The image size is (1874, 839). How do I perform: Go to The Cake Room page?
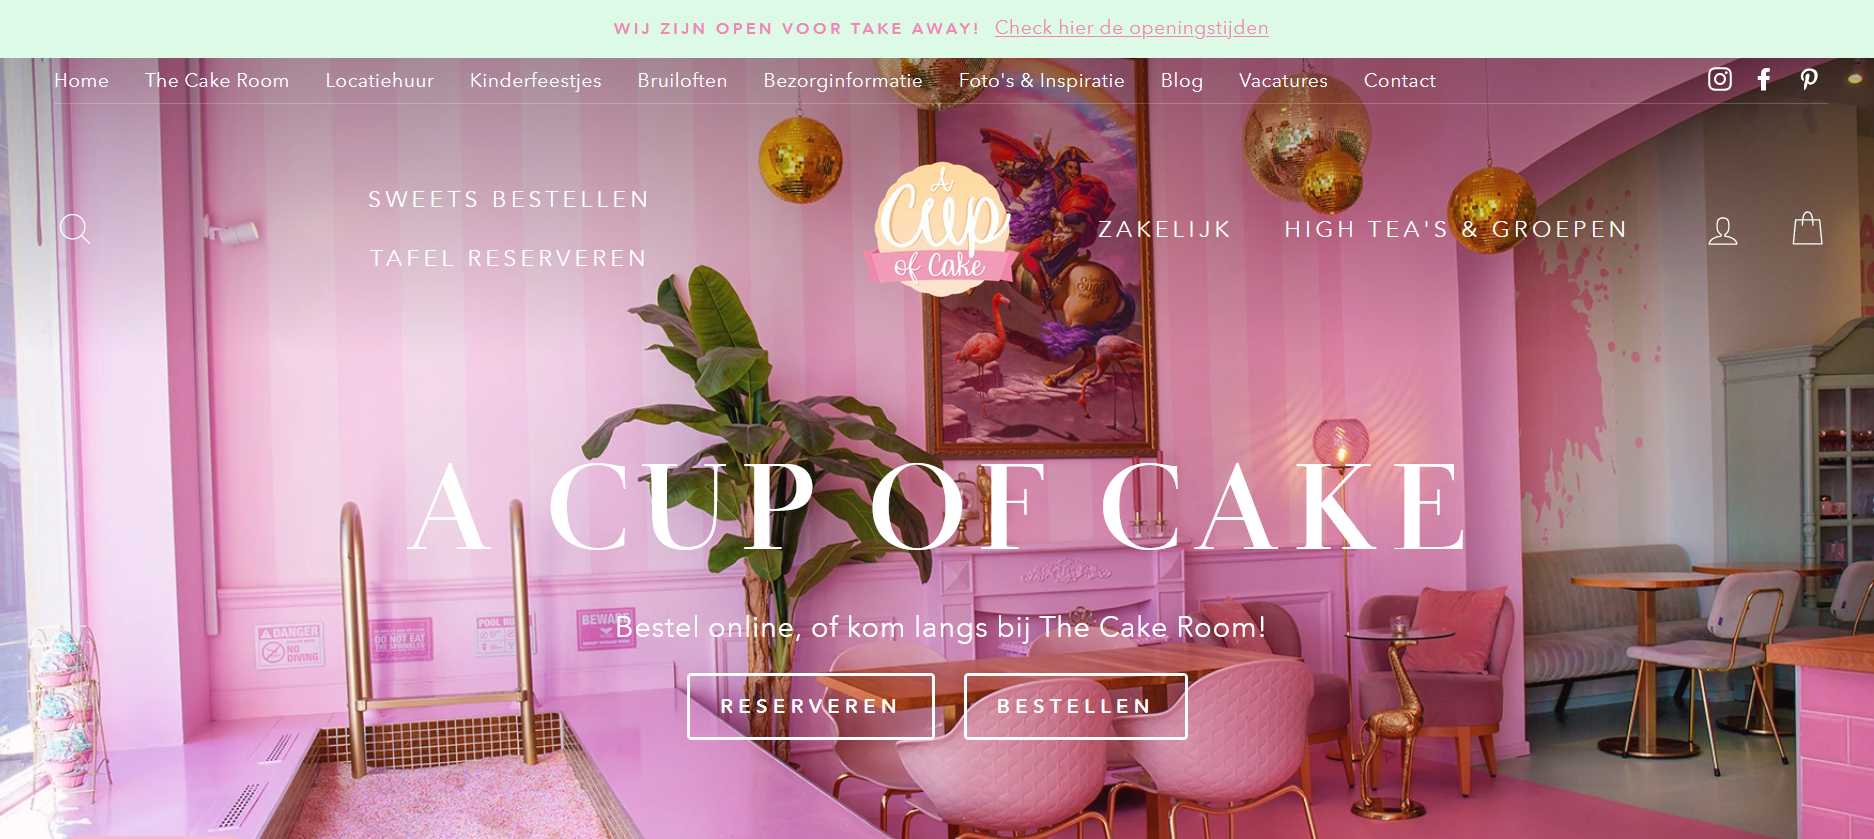[x=217, y=80]
